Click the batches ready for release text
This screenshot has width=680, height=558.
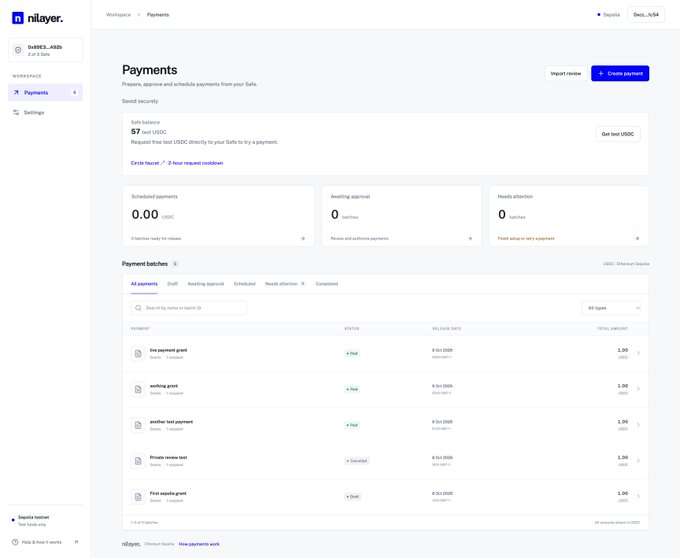pos(156,238)
